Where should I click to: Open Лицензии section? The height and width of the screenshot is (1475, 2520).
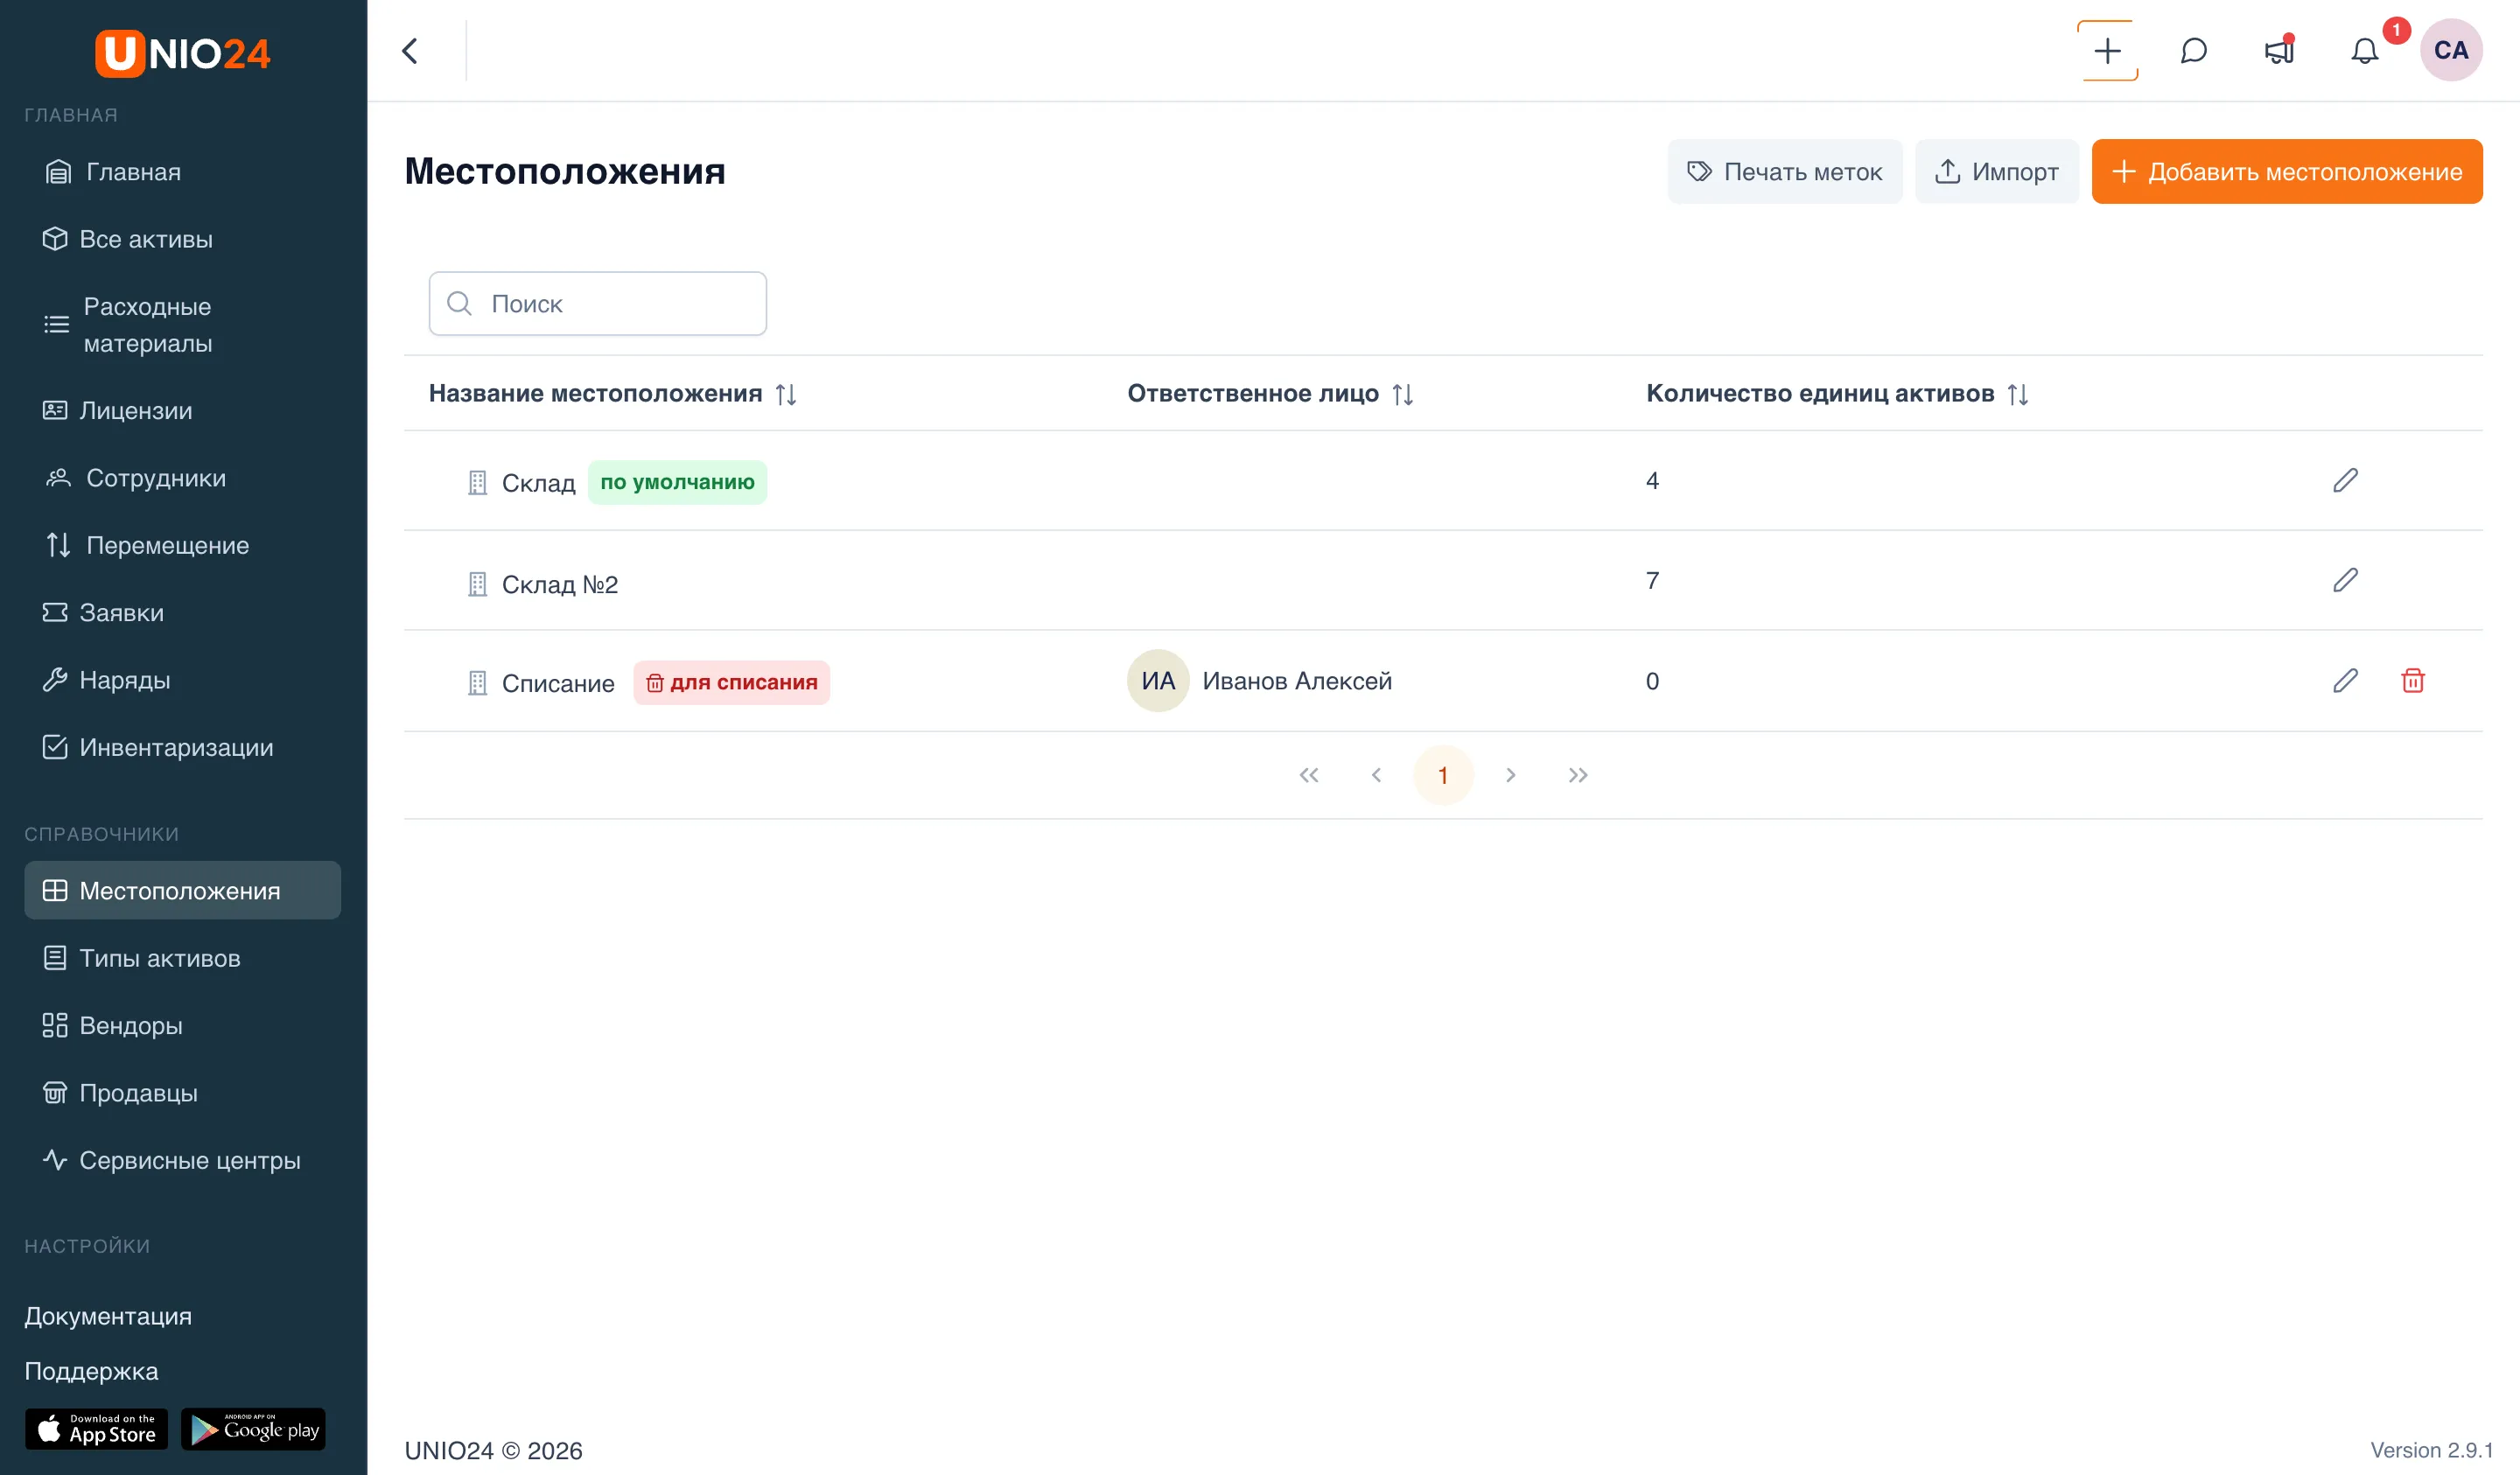[182, 410]
